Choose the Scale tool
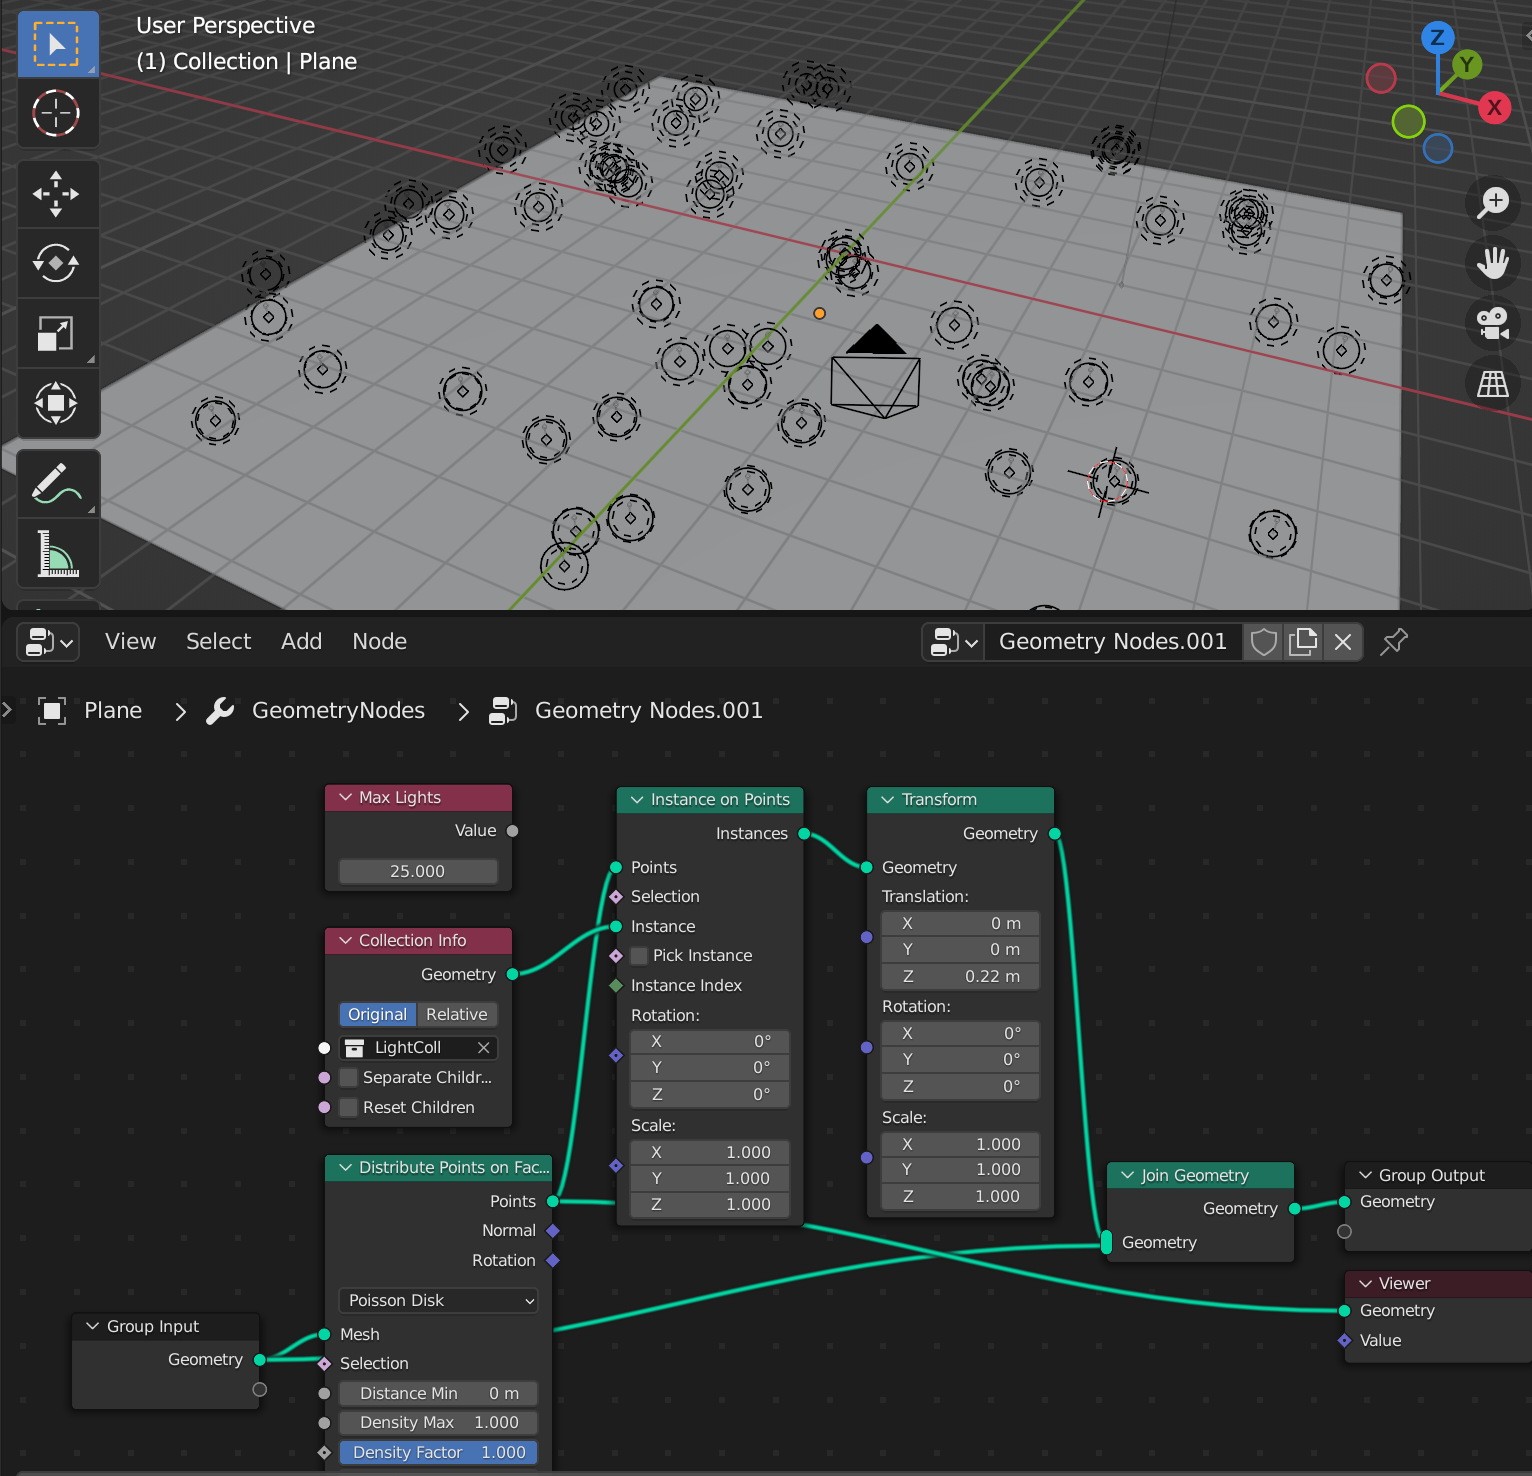The width and height of the screenshot is (1532, 1476). click(x=57, y=333)
